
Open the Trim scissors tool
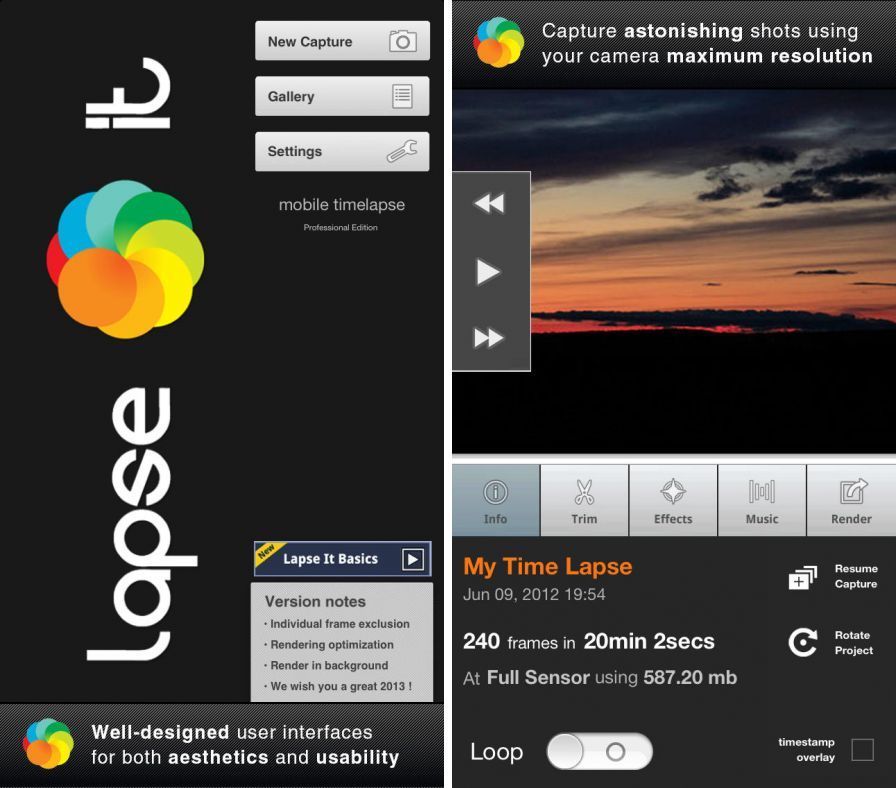[584, 499]
